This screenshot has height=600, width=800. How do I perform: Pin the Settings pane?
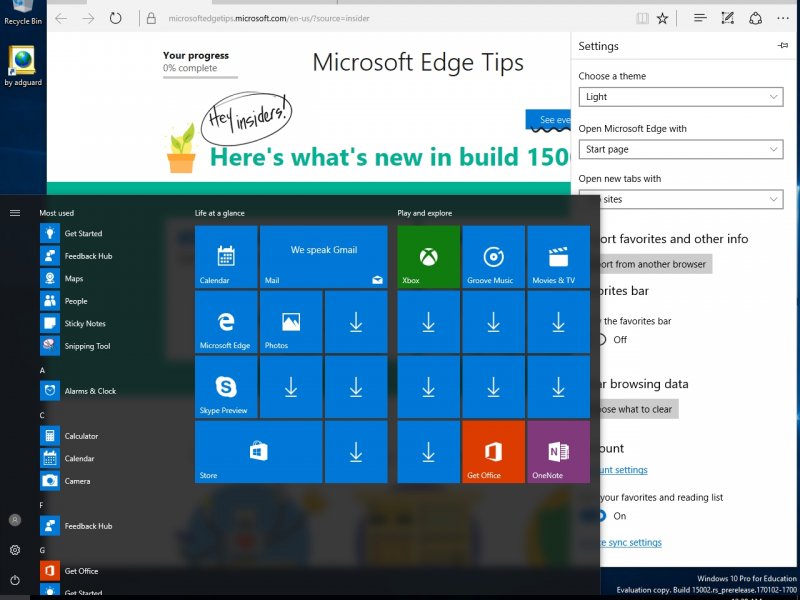tap(783, 46)
